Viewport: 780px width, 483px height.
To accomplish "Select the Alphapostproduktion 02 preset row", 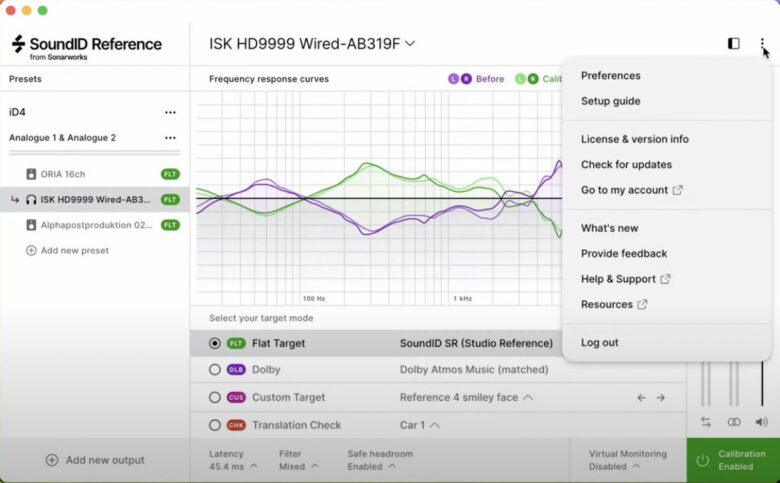I will coord(95,225).
